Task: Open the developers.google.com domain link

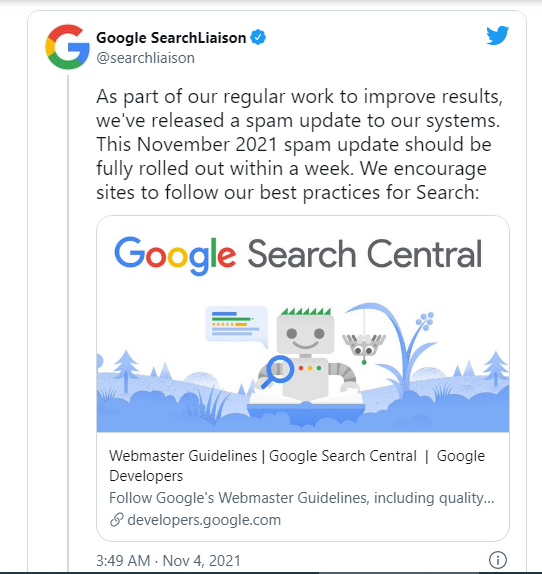Action: (204, 520)
